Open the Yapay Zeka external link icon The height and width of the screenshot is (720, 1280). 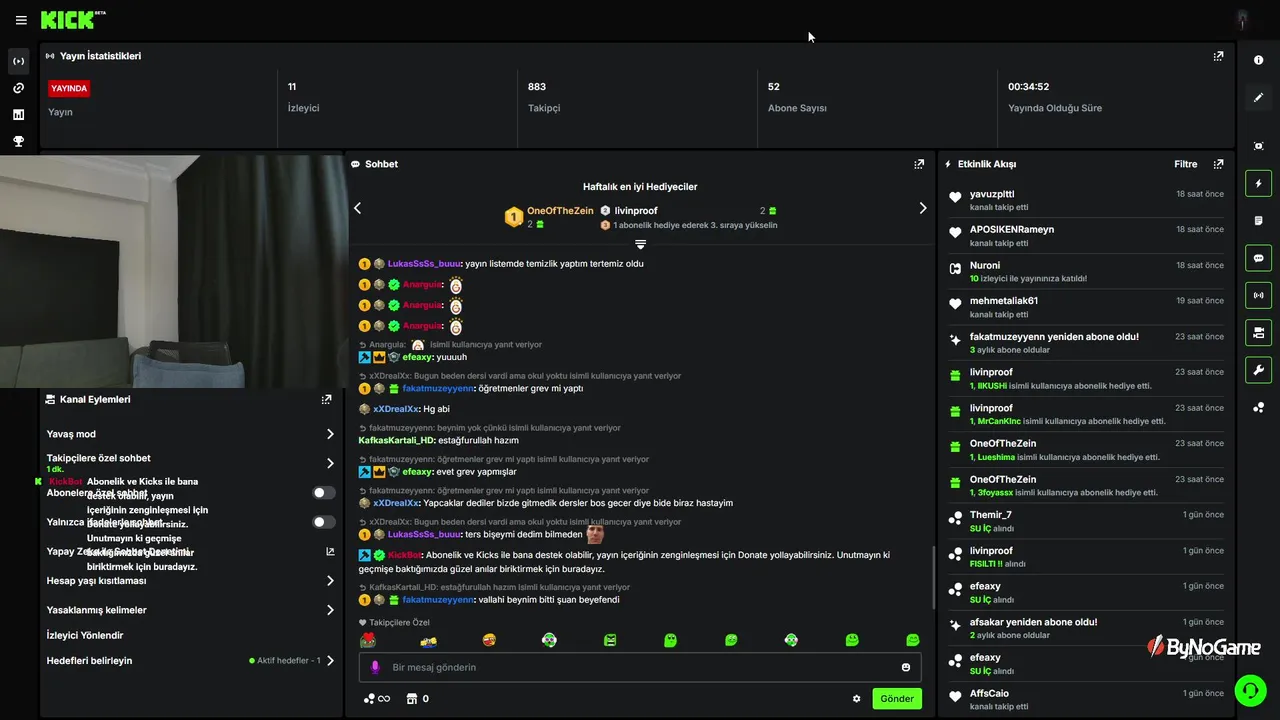pos(330,551)
